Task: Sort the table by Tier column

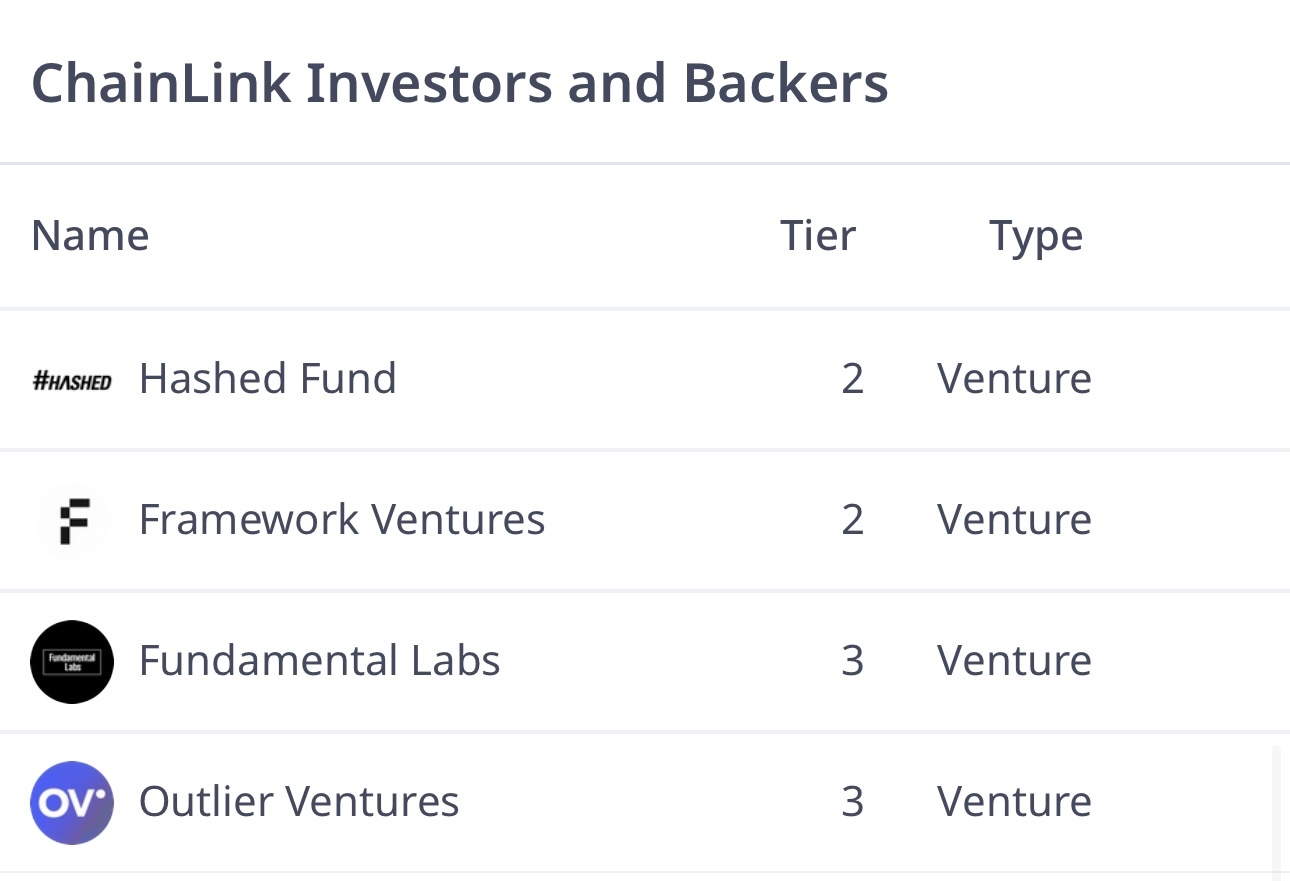Action: coord(818,236)
